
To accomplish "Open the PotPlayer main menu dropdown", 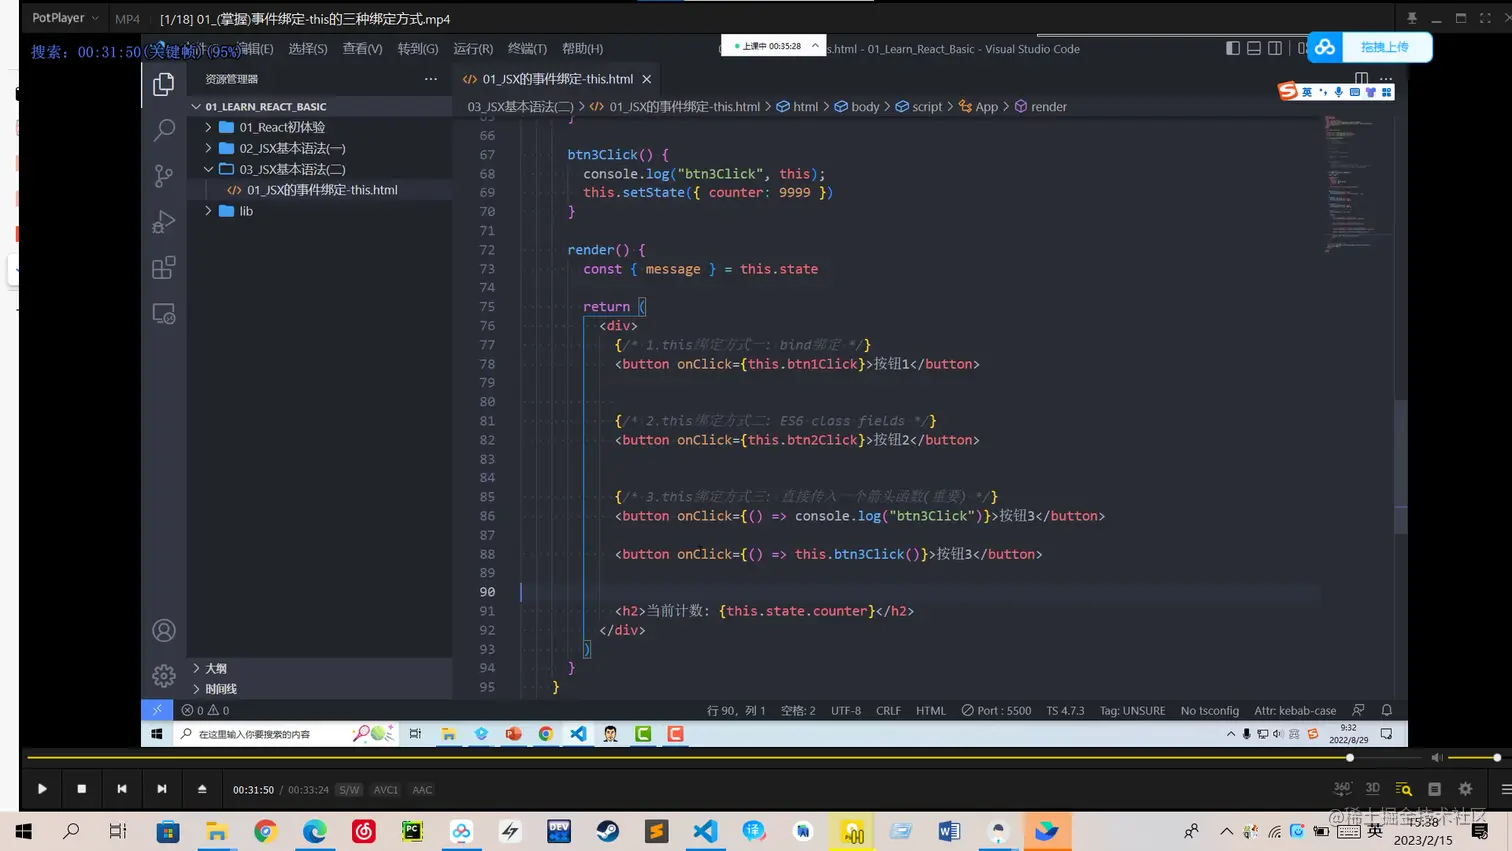I will [x=65, y=18].
